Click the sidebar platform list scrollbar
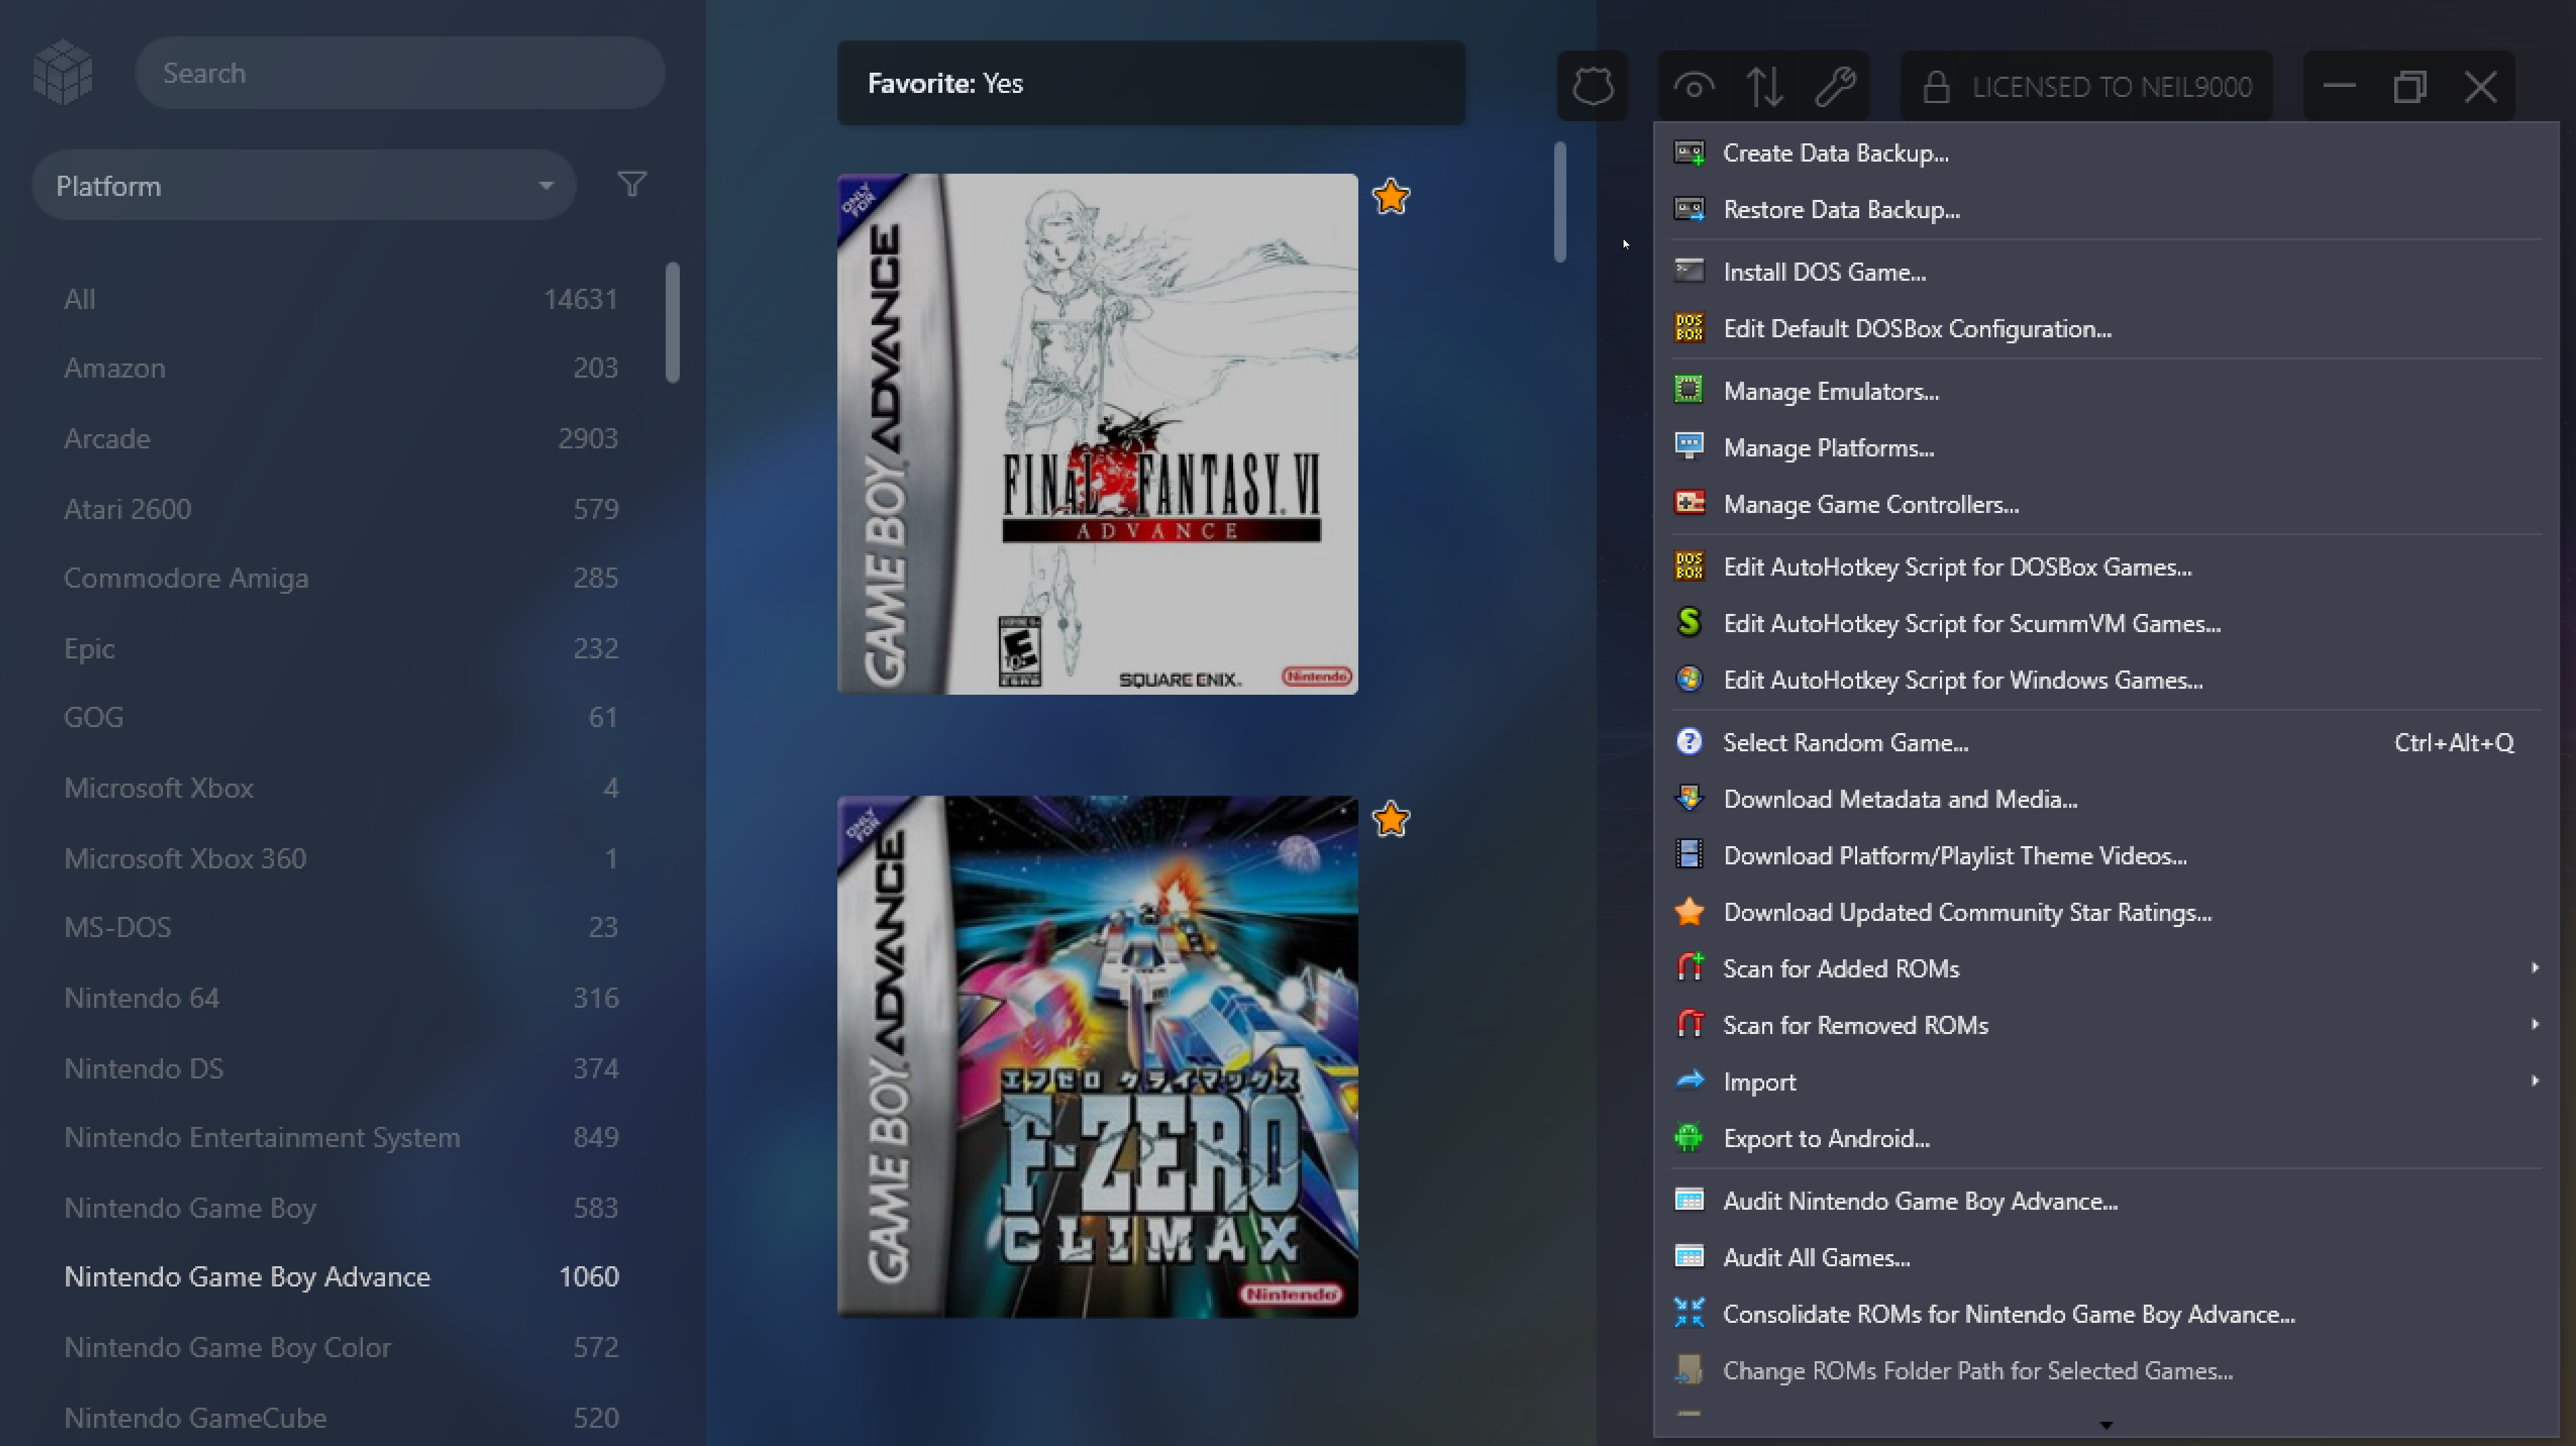This screenshot has width=2576, height=1446. coord(672,322)
